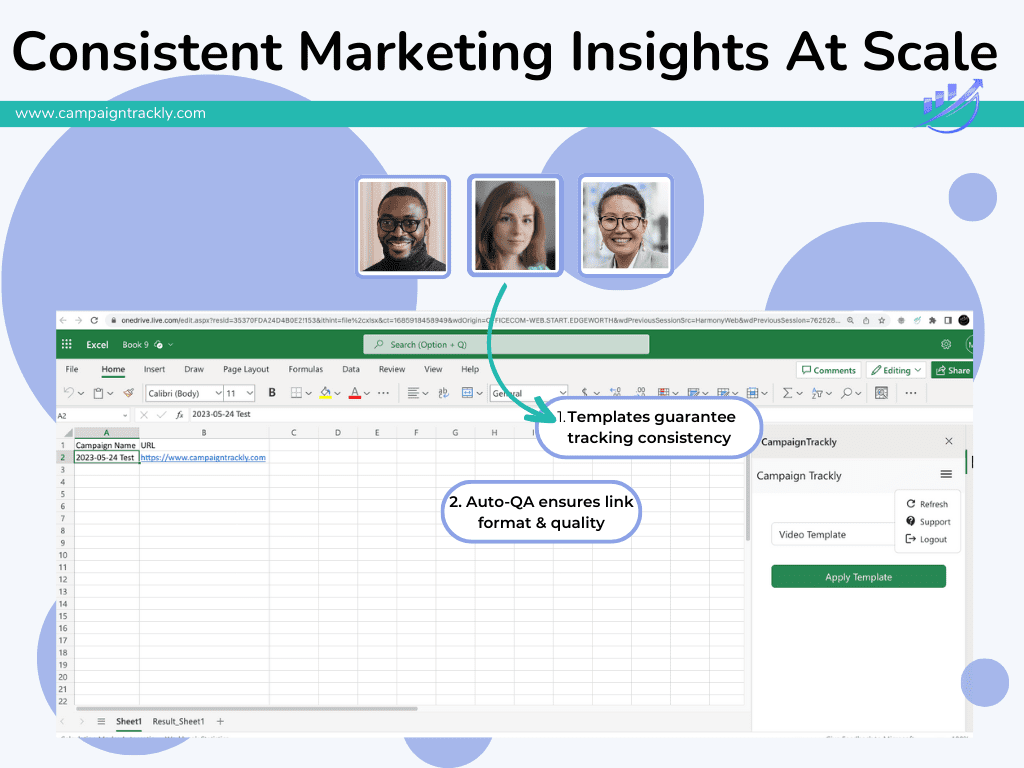The image size is (1024, 768).
Task: Open the CampaignTrackly hamburger menu
Action: click(946, 474)
